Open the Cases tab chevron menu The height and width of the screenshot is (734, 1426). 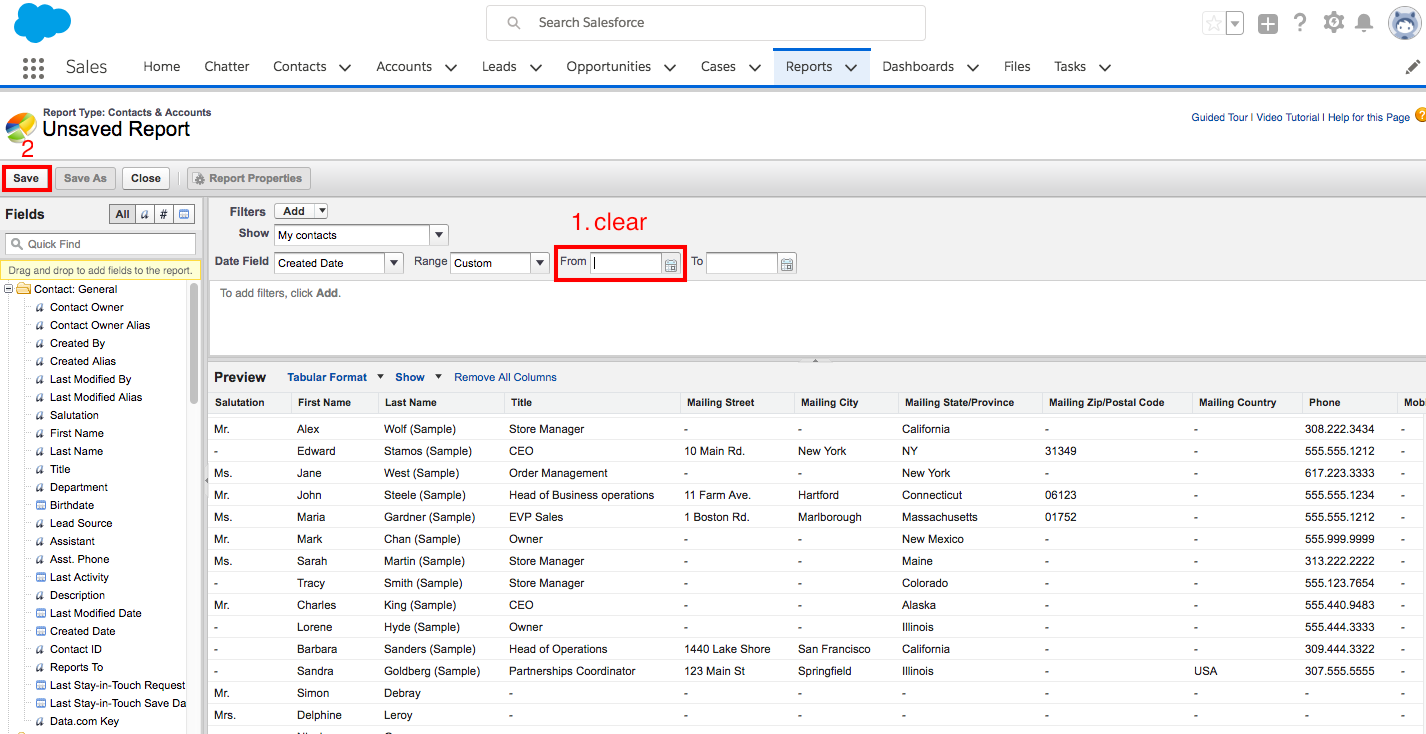point(755,68)
